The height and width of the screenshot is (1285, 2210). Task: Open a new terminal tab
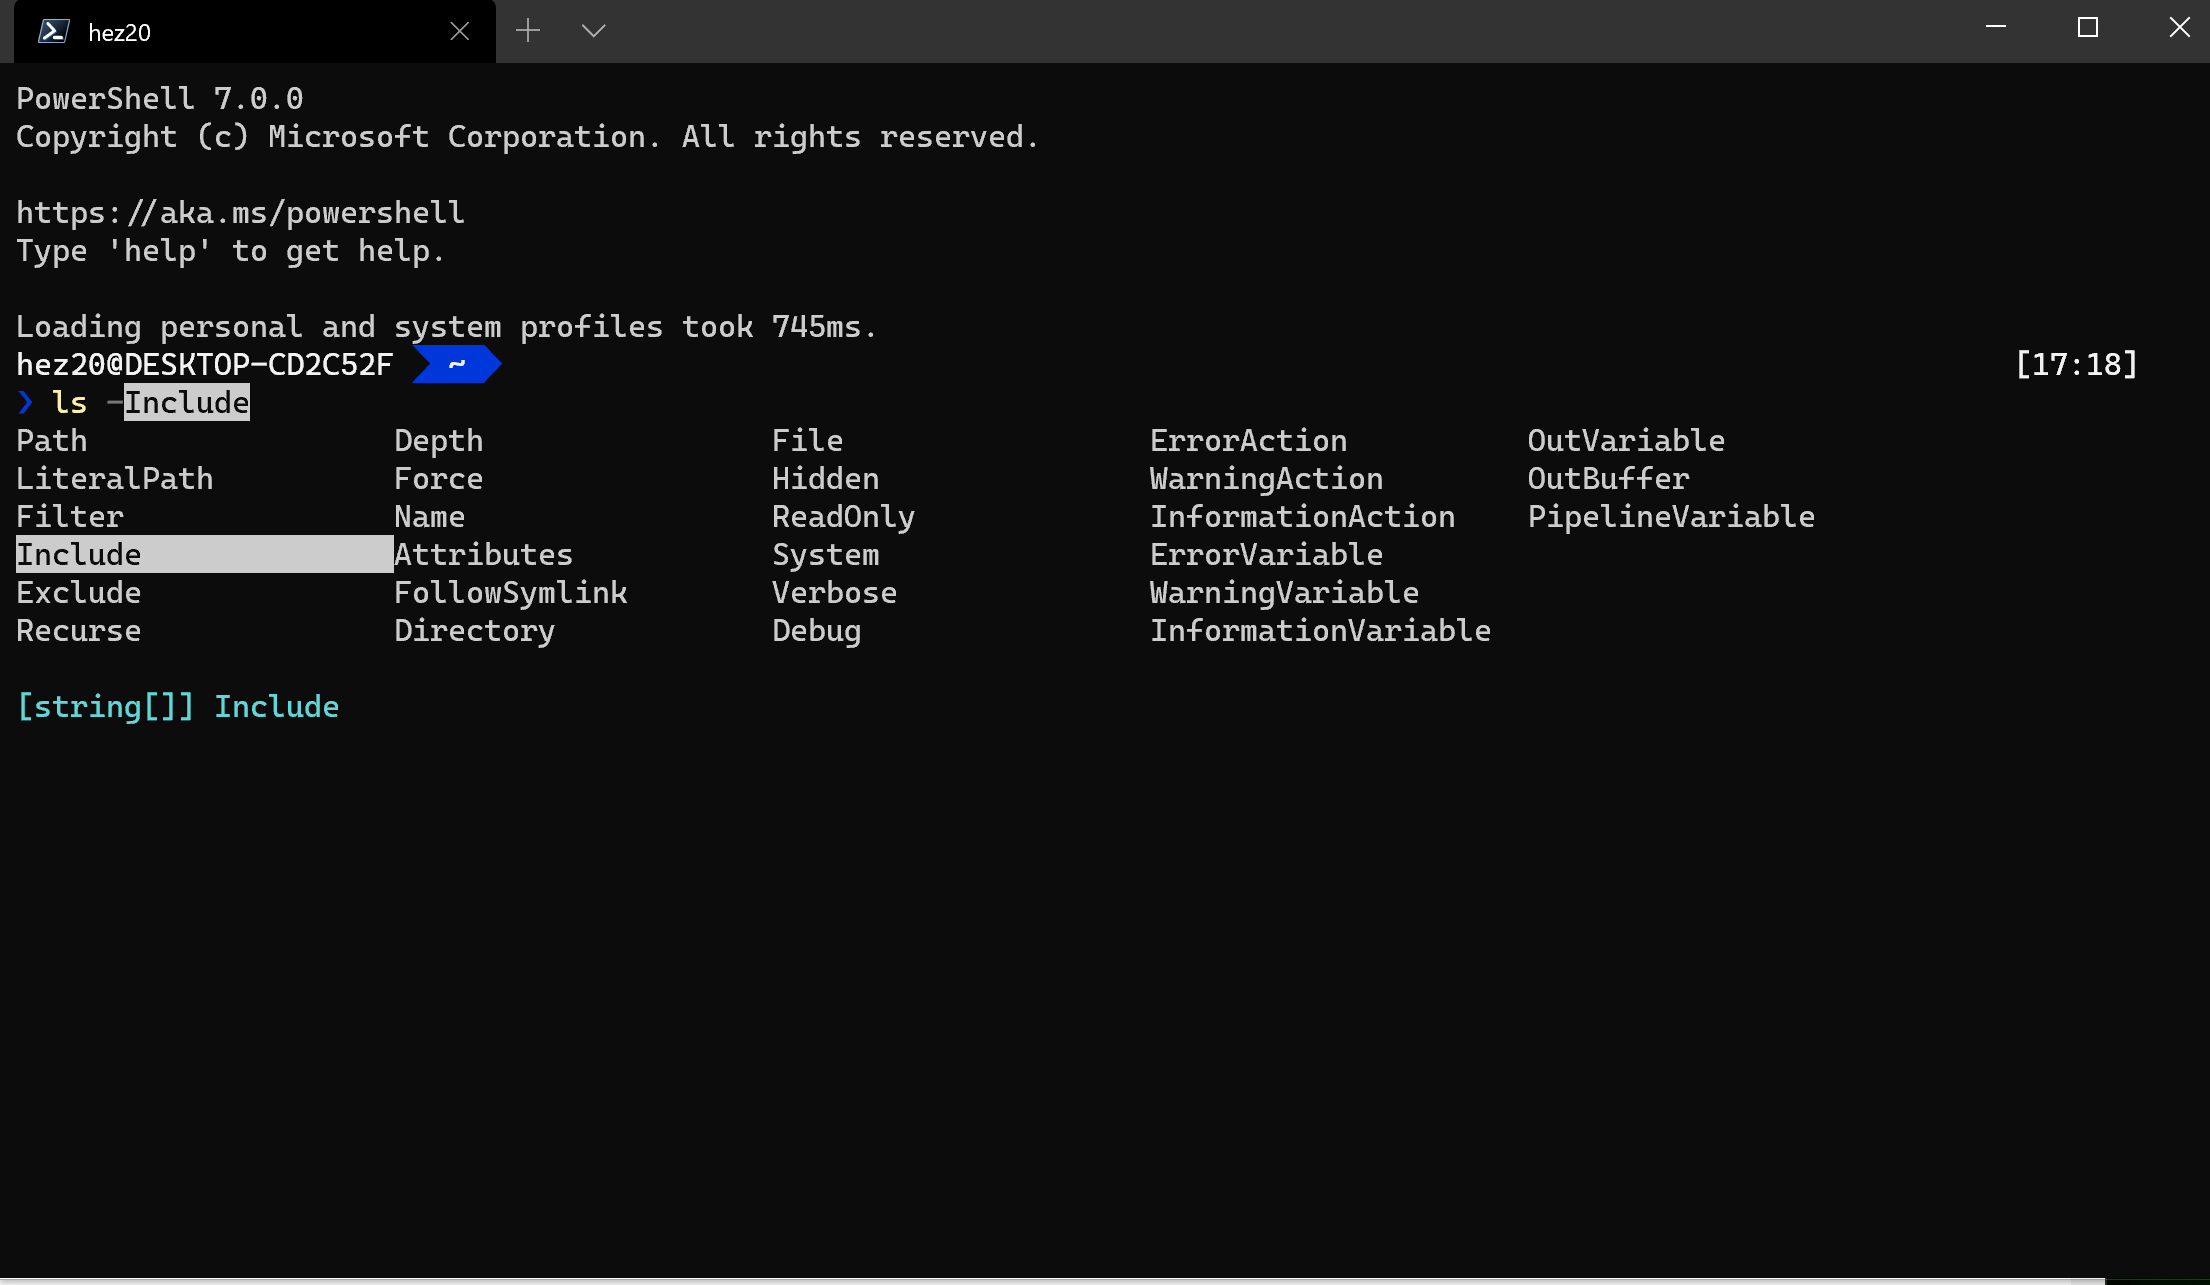pos(528,31)
